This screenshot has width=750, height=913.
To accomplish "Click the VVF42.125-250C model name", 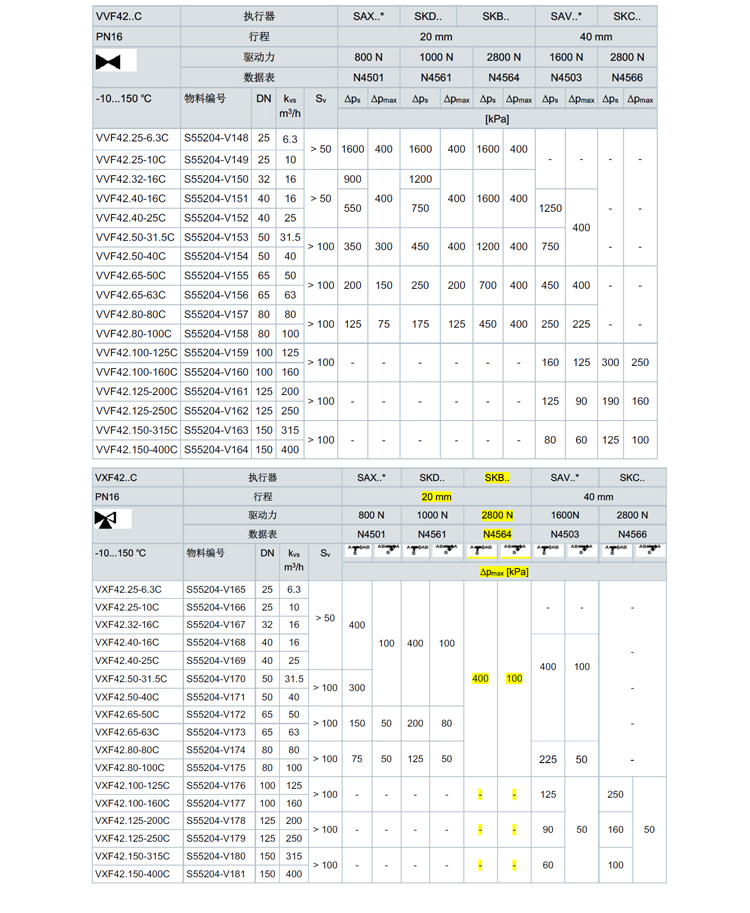I will point(136,411).
